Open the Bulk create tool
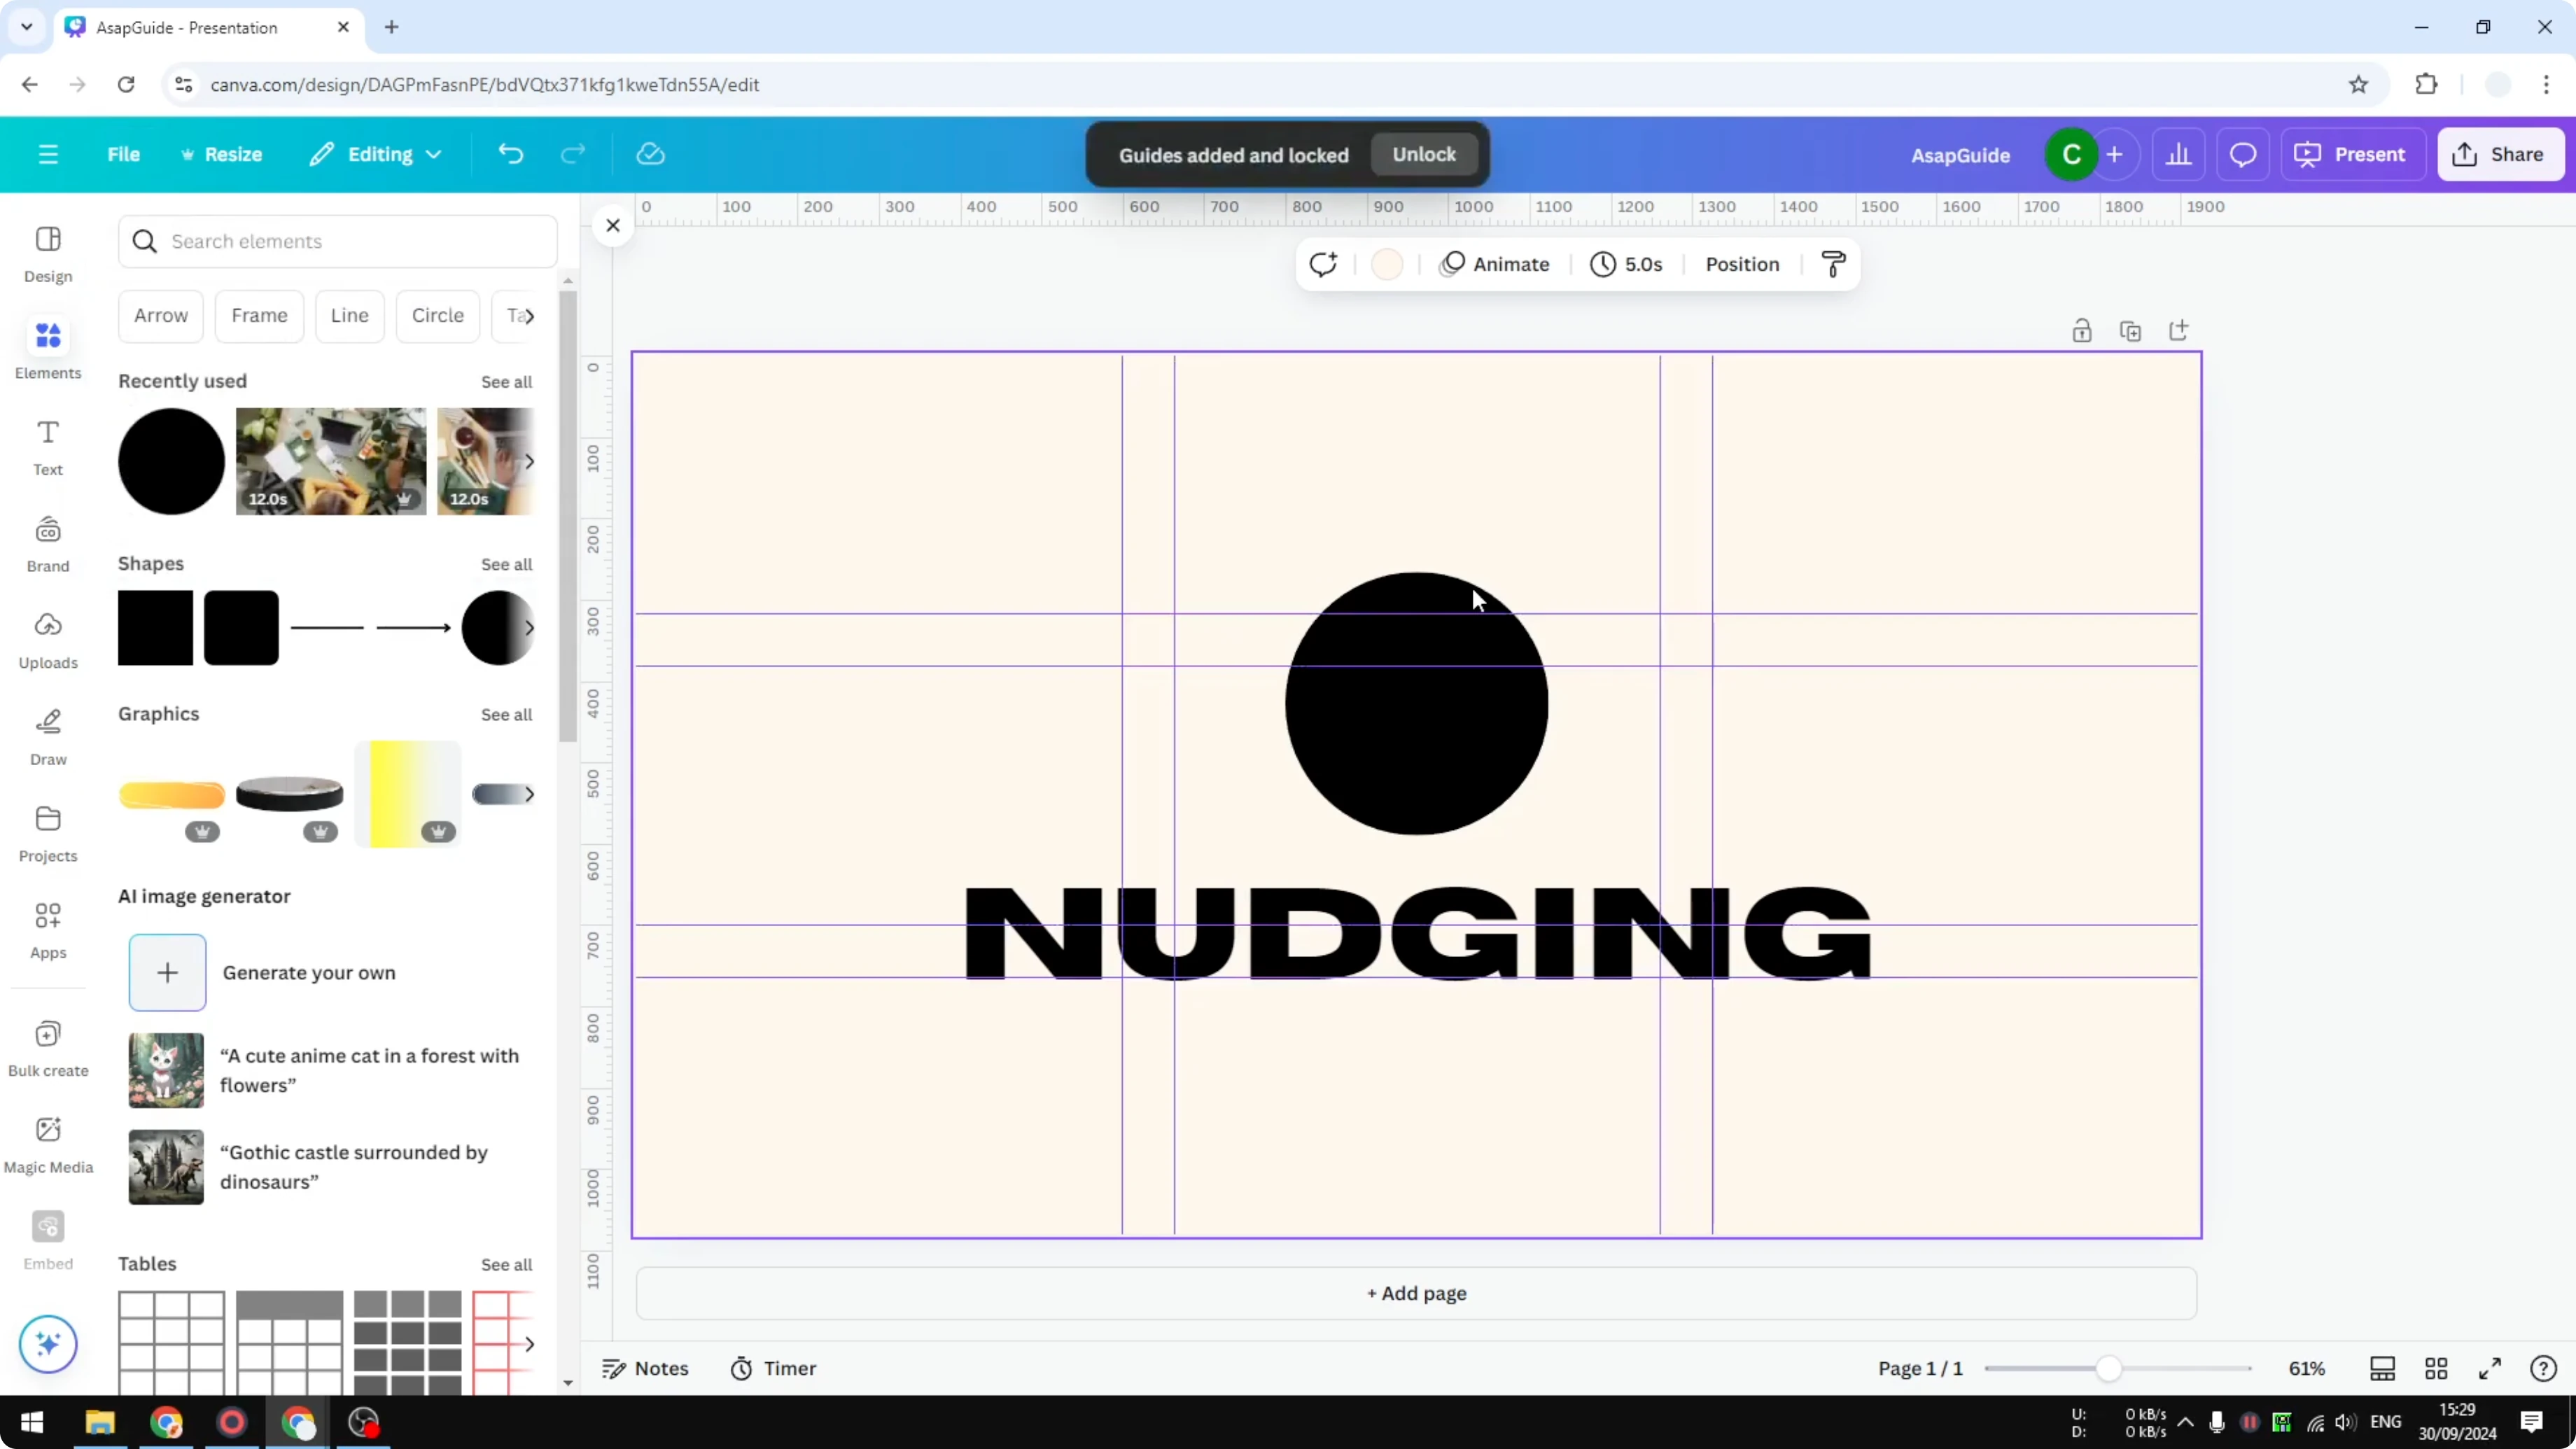The width and height of the screenshot is (2576, 1449). pos(48,1048)
